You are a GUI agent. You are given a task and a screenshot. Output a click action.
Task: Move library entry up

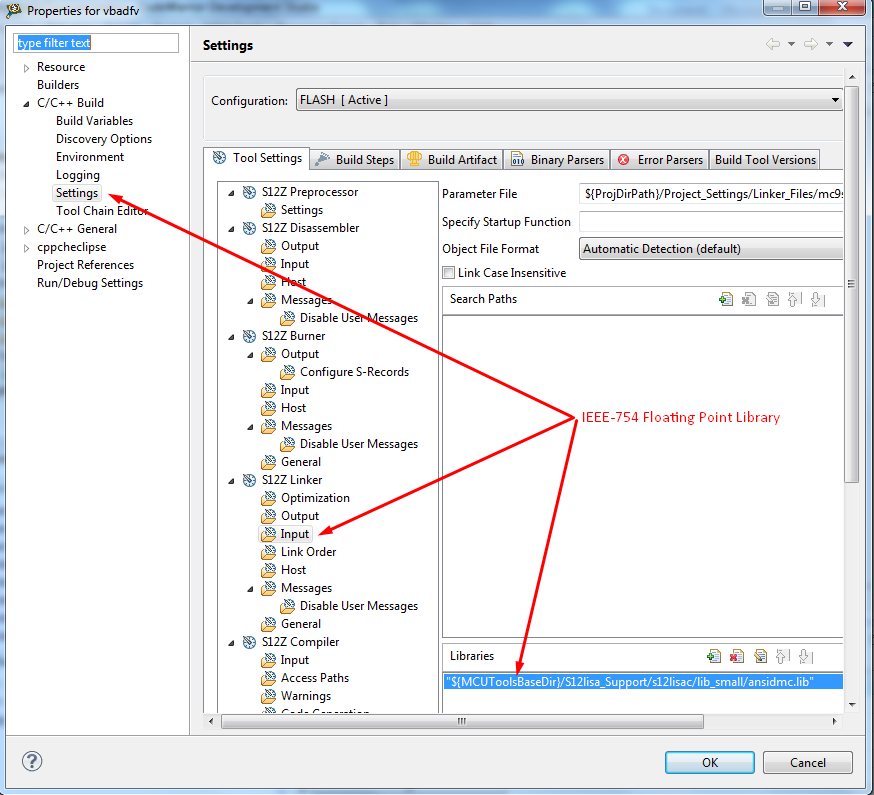(783, 656)
